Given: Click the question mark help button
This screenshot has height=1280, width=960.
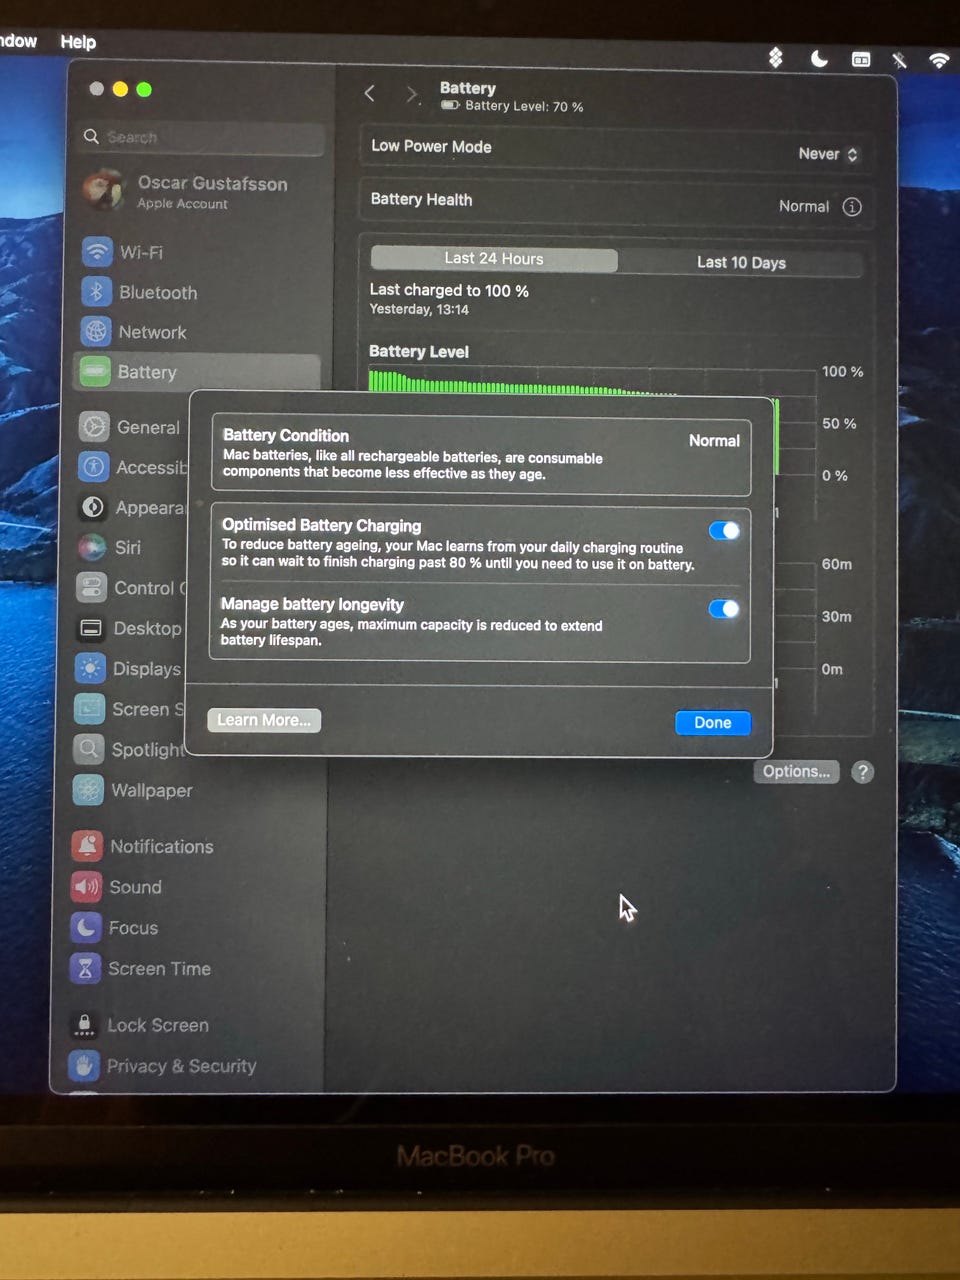Looking at the screenshot, I should point(862,772).
